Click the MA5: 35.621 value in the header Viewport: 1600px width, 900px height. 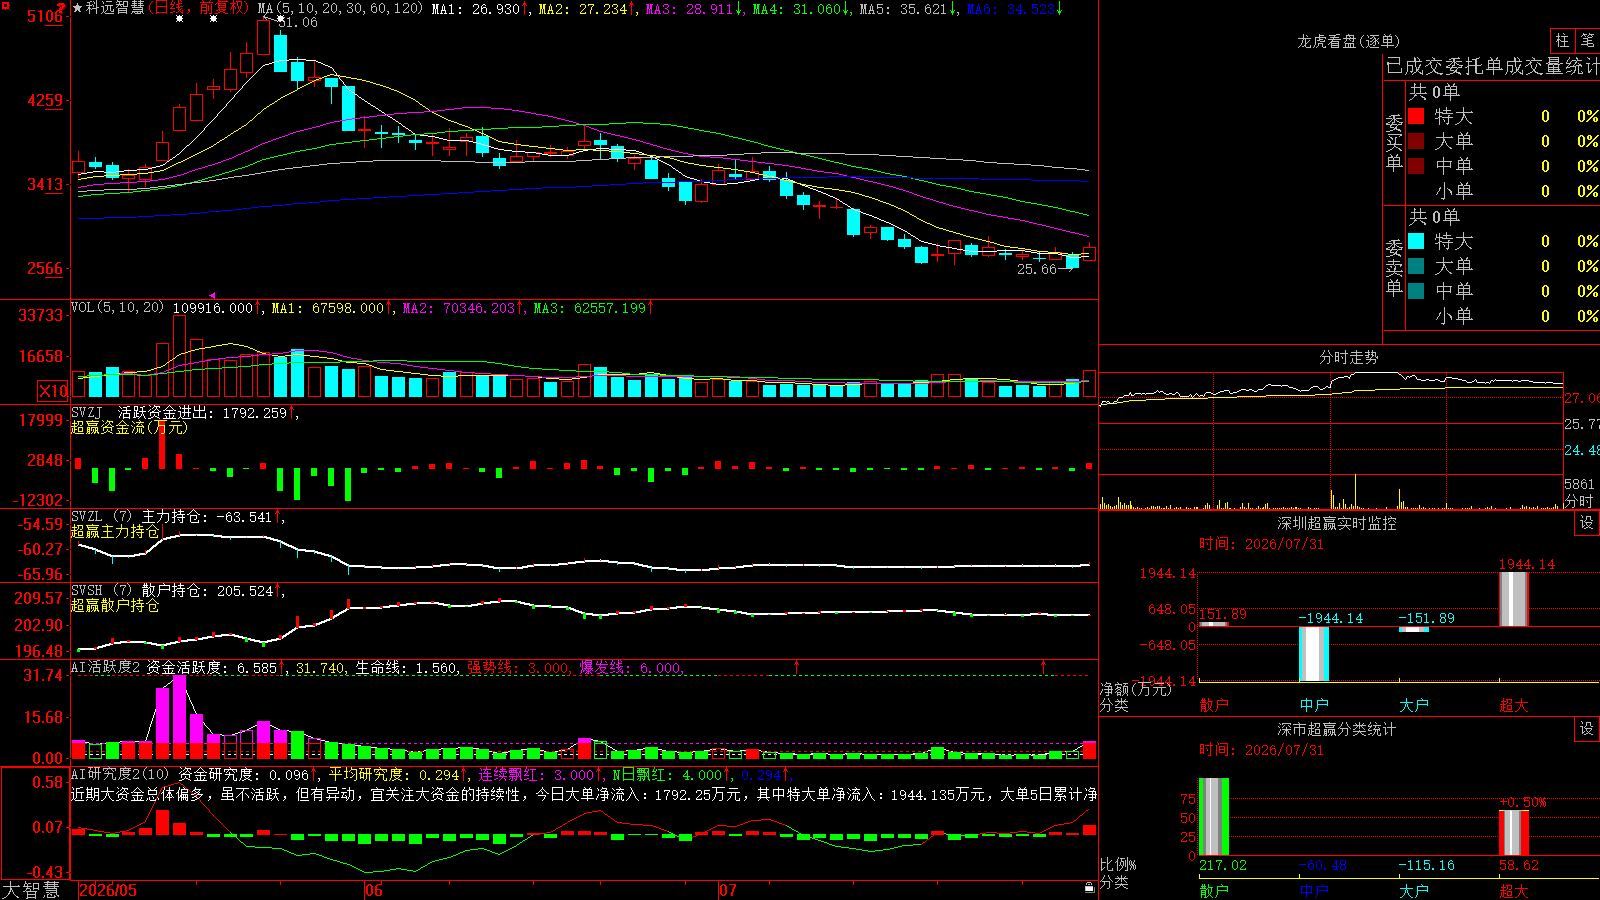tap(909, 9)
